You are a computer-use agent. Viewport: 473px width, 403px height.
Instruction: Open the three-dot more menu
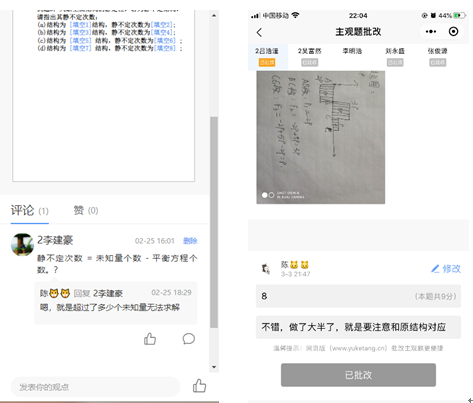click(431, 32)
